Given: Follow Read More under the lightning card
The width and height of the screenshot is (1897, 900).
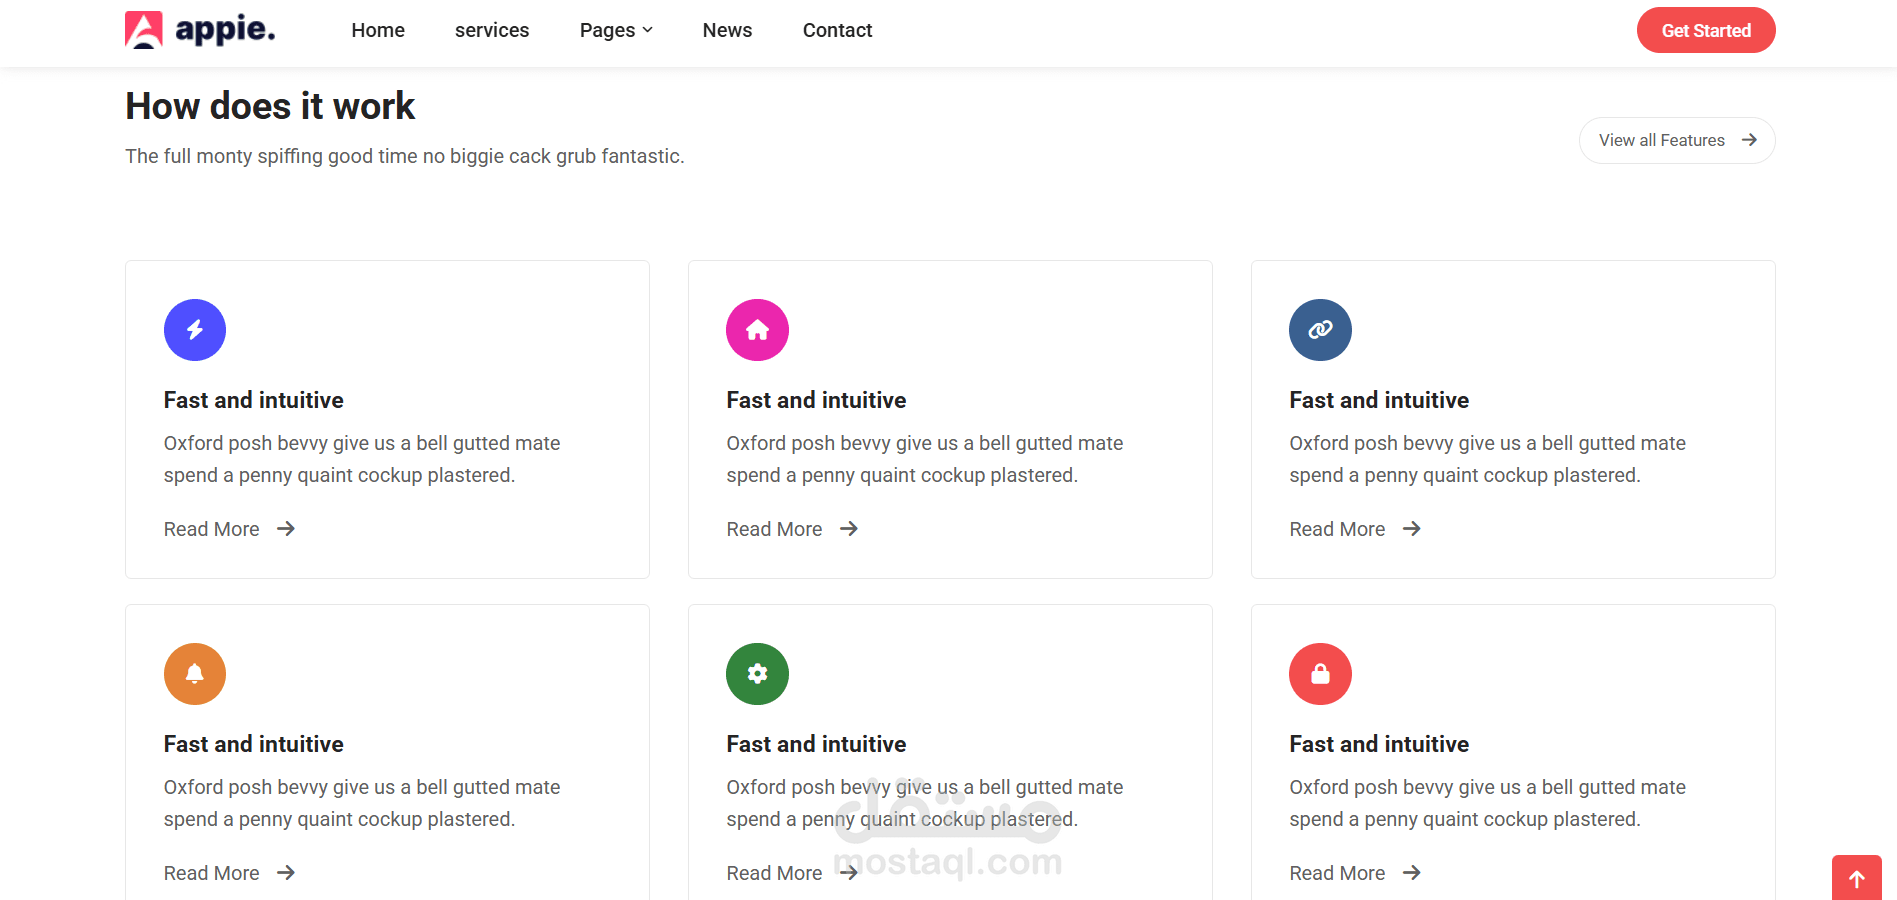Looking at the screenshot, I should point(229,529).
